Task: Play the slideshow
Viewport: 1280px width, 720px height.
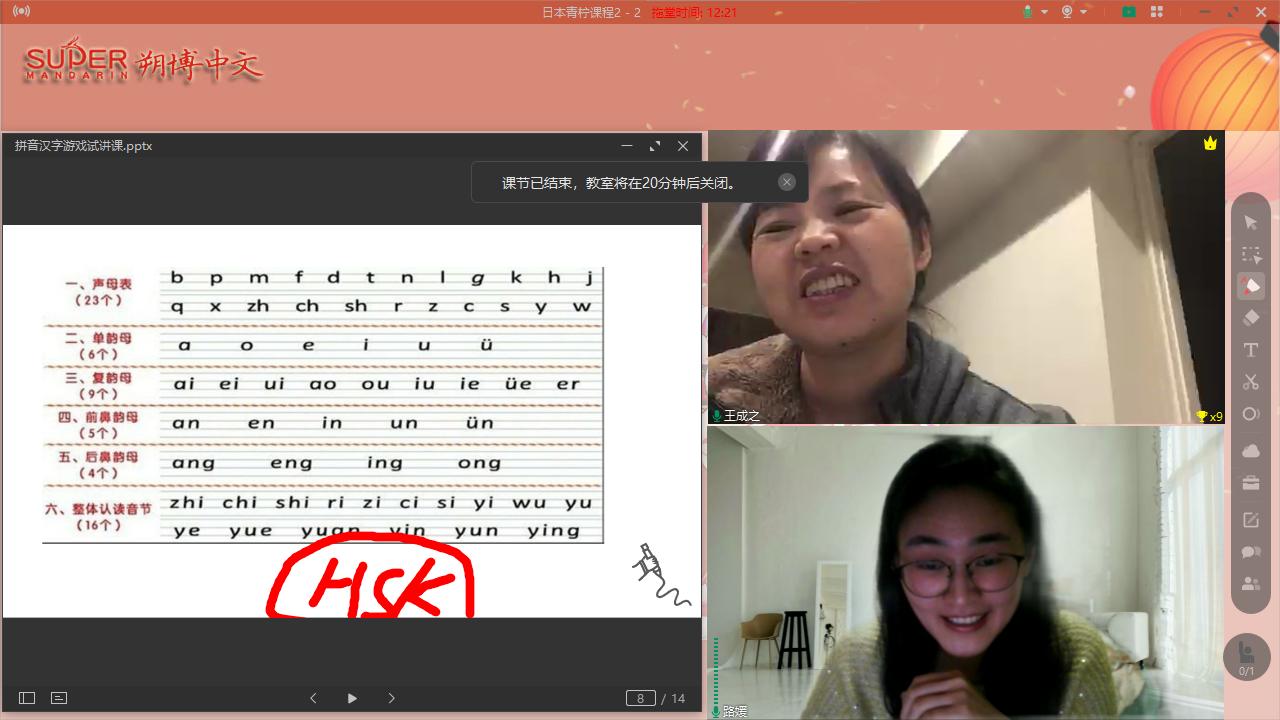Action: coord(352,698)
